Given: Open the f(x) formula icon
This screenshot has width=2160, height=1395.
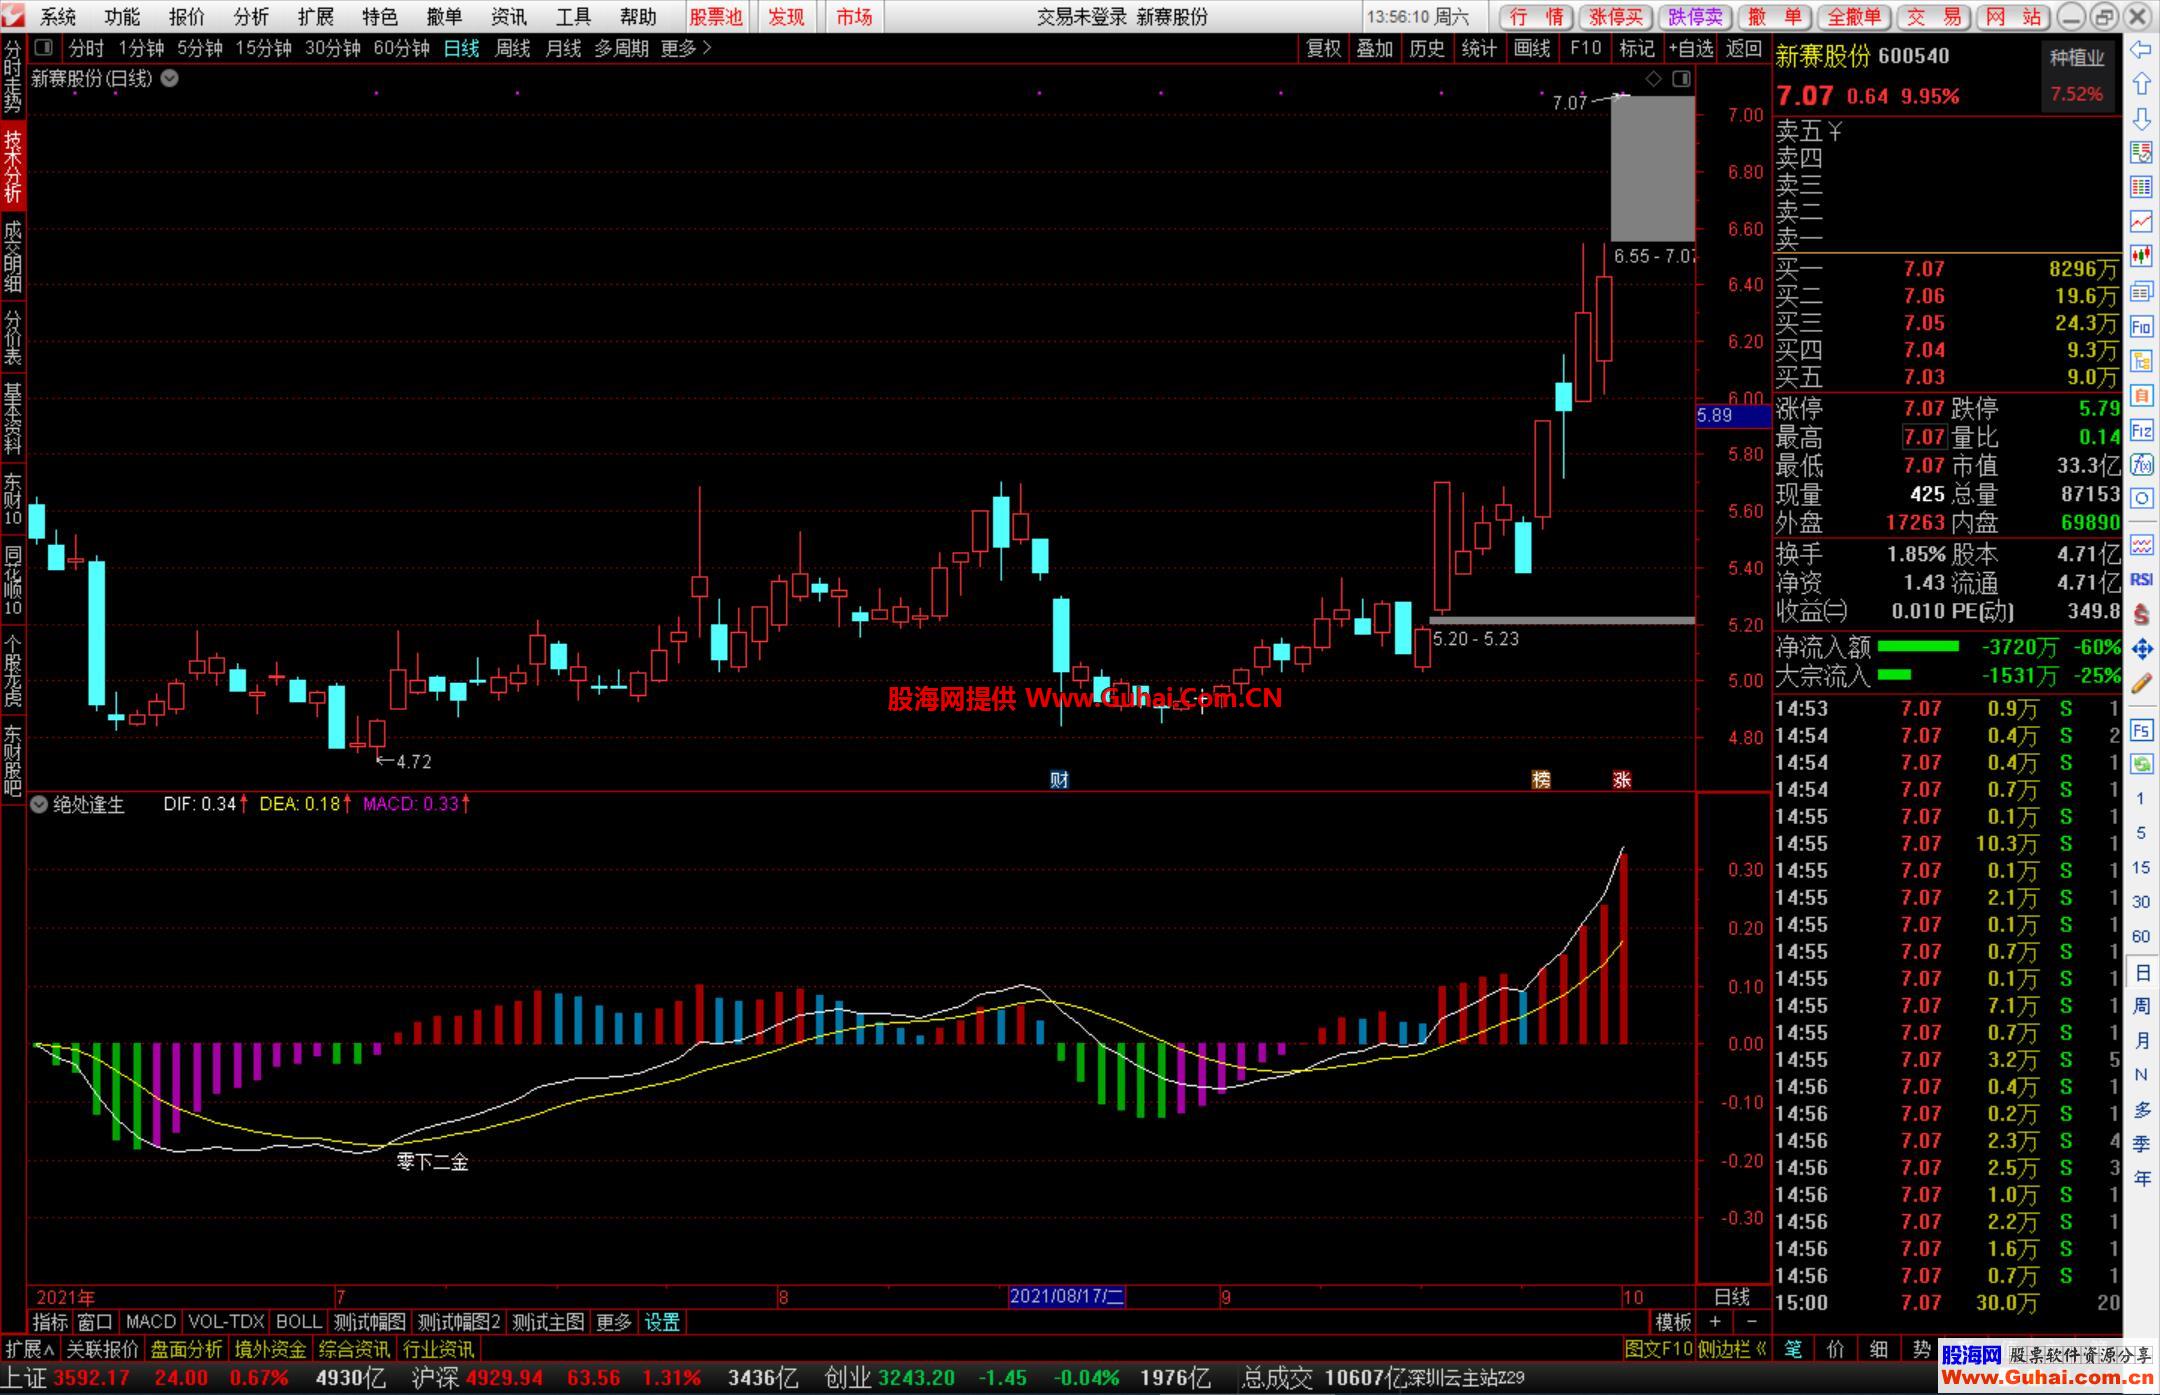Looking at the screenshot, I should (x=2141, y=464).
